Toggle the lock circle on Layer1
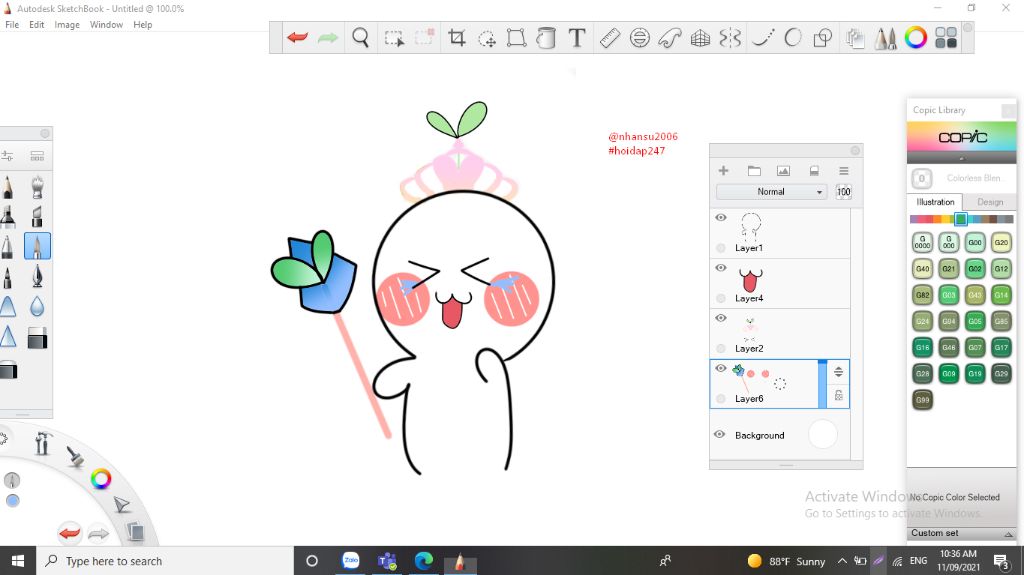Viewport: 1024px width, 575px height. click(x=720, y=248)
